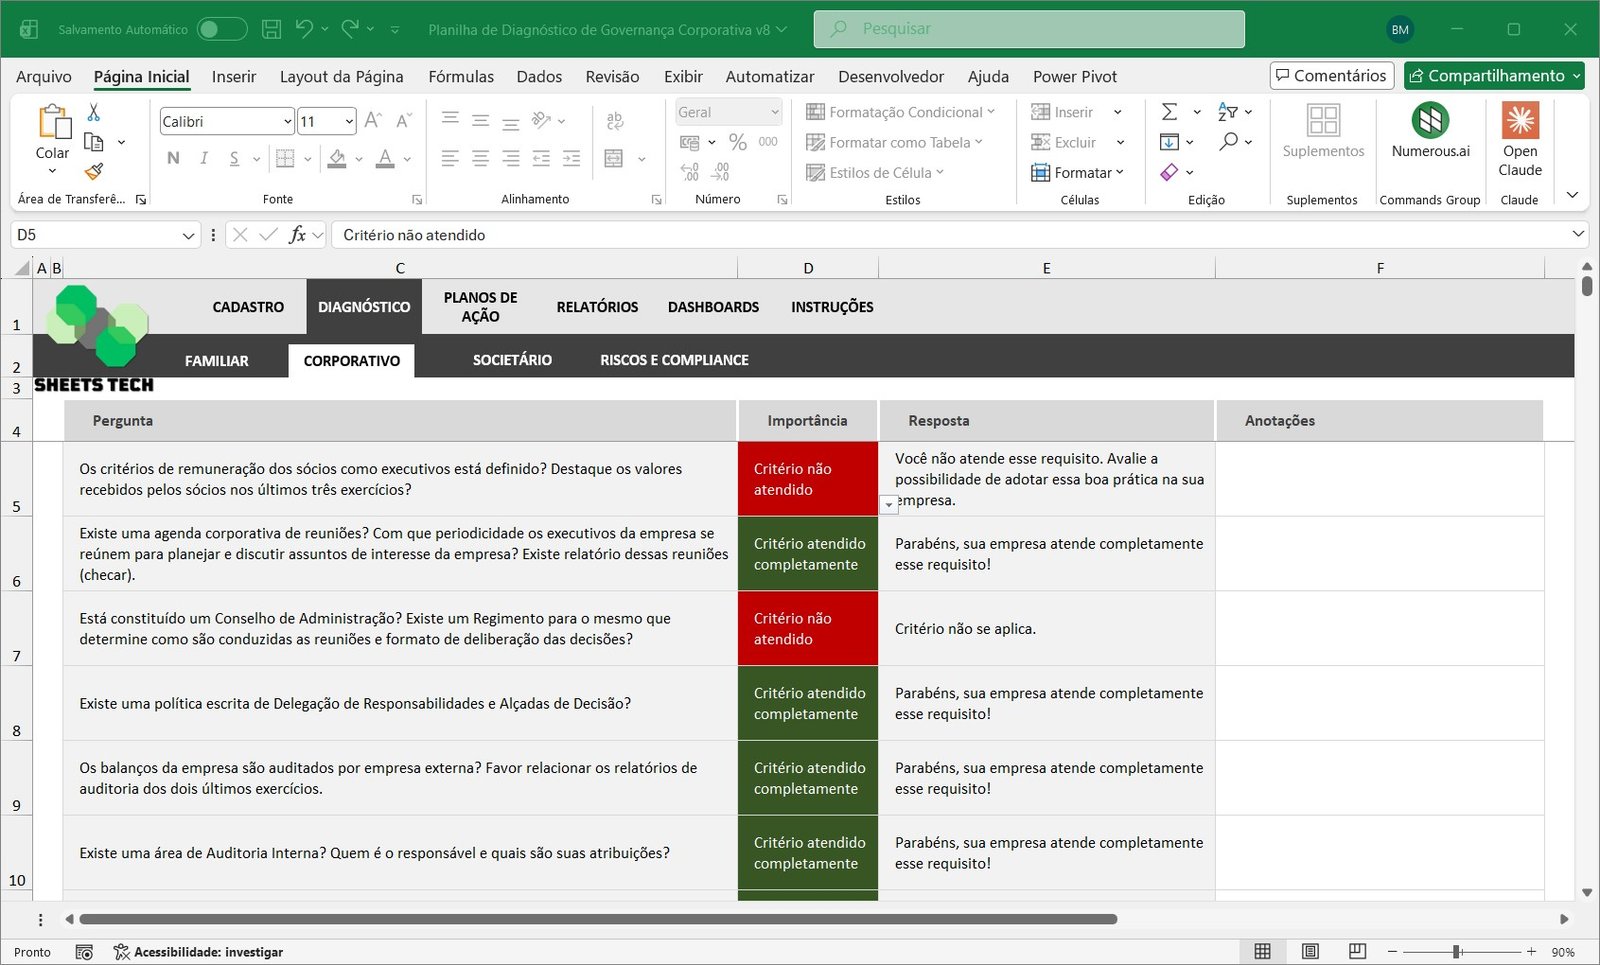Toggle the Salvamento Automático switch
Viewport: 1600px width, 965px height.
click(221, 29)
